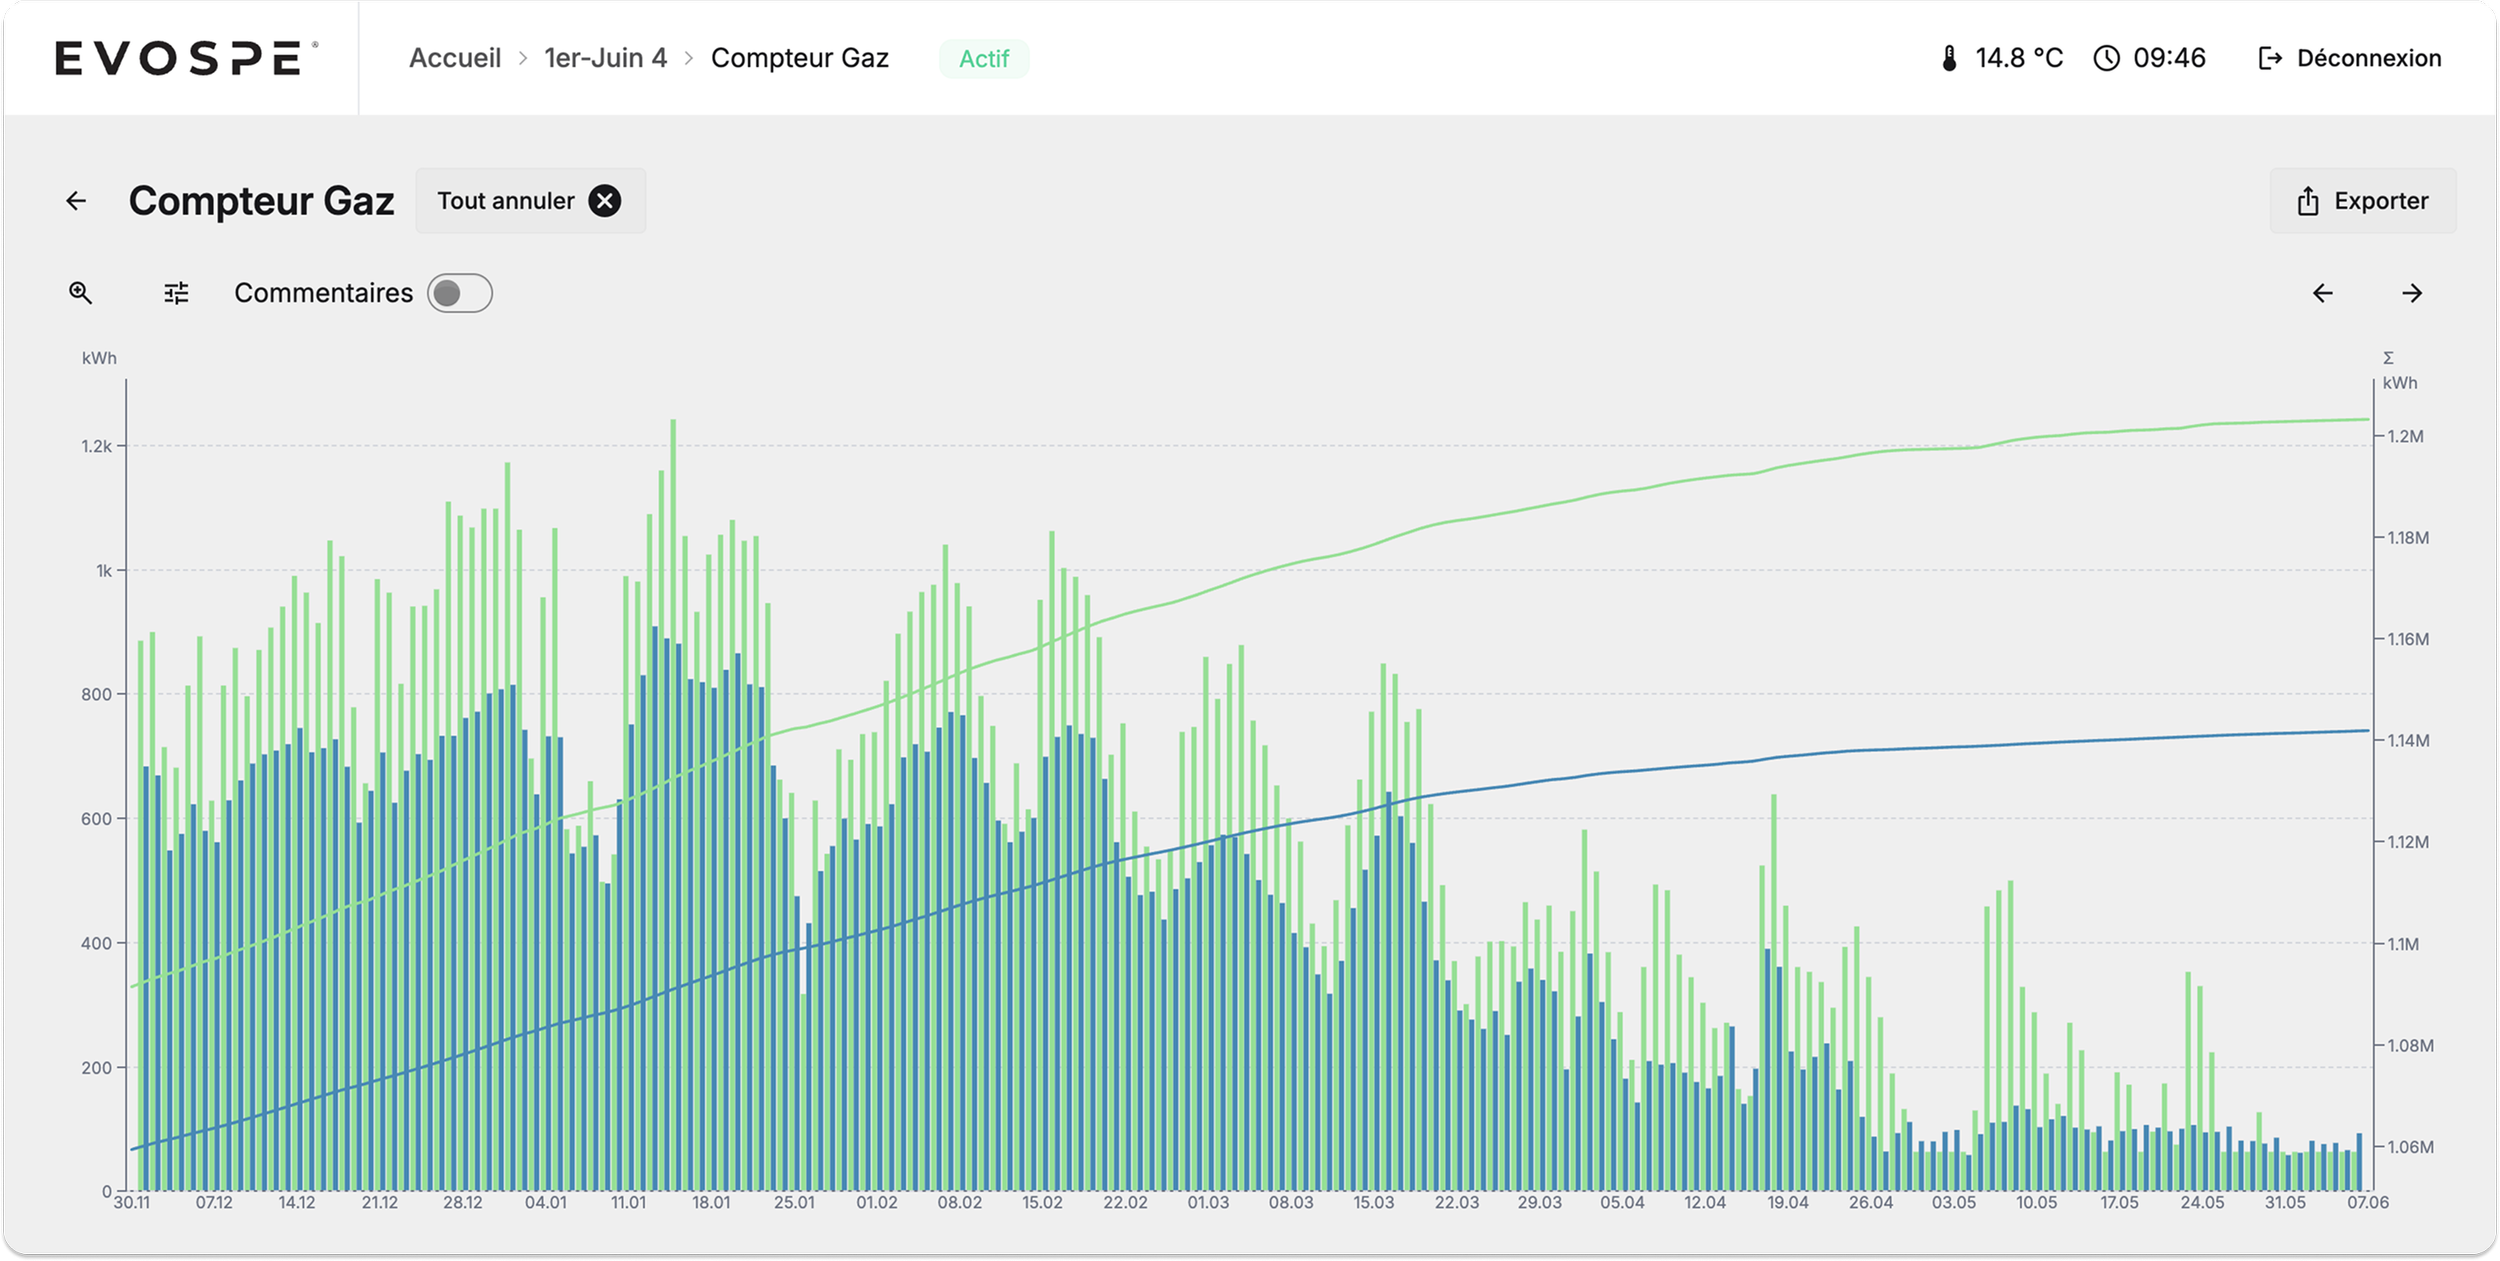Select Compteur Gaz breadcrumb item
2500x1261 pixels.
[x=799, y=58]
